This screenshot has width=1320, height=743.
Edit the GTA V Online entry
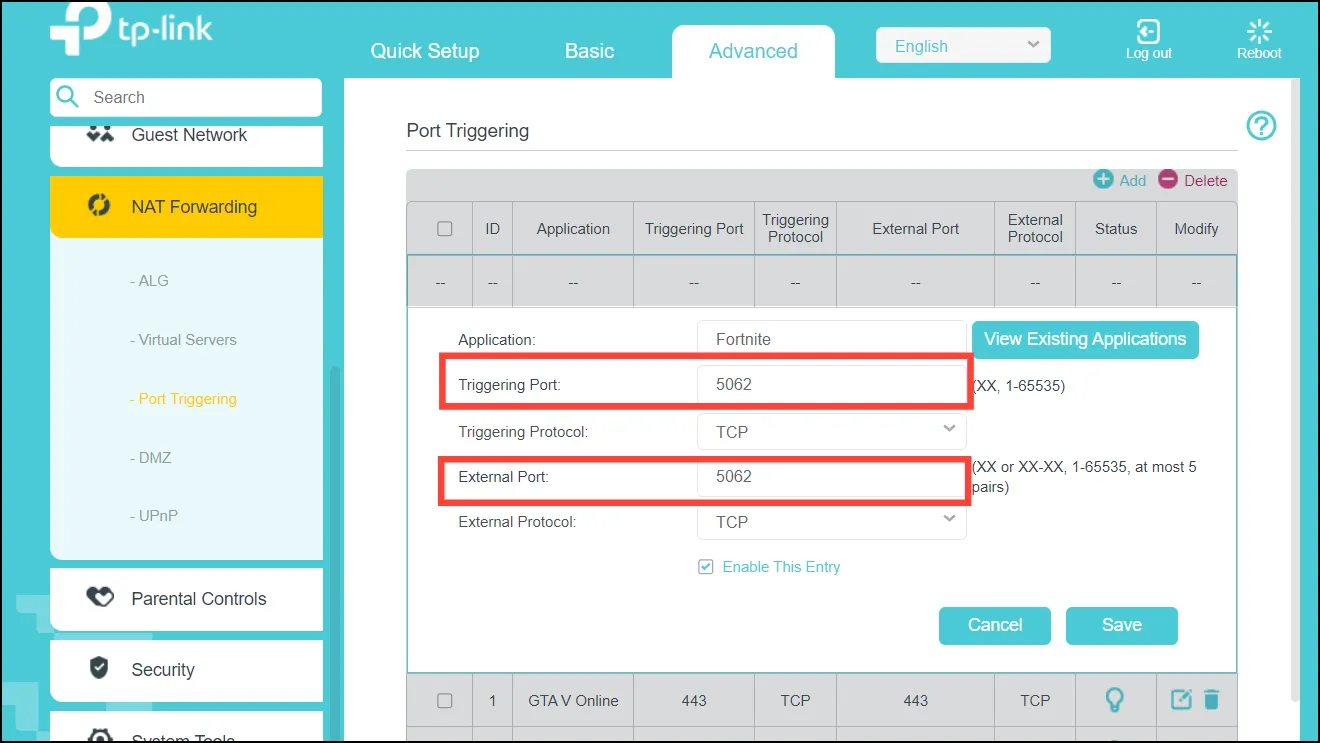click(x=1181, y=699)
